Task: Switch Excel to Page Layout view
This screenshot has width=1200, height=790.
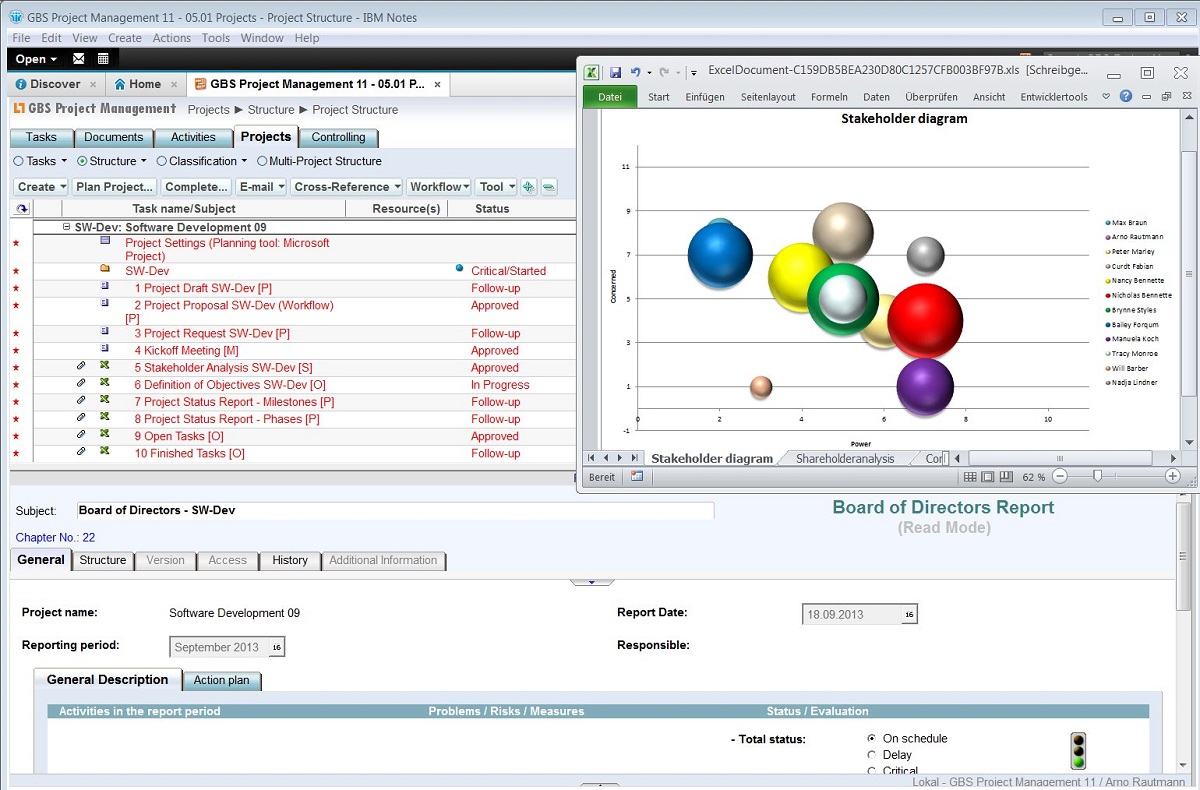Action: [x=988, y=477]
